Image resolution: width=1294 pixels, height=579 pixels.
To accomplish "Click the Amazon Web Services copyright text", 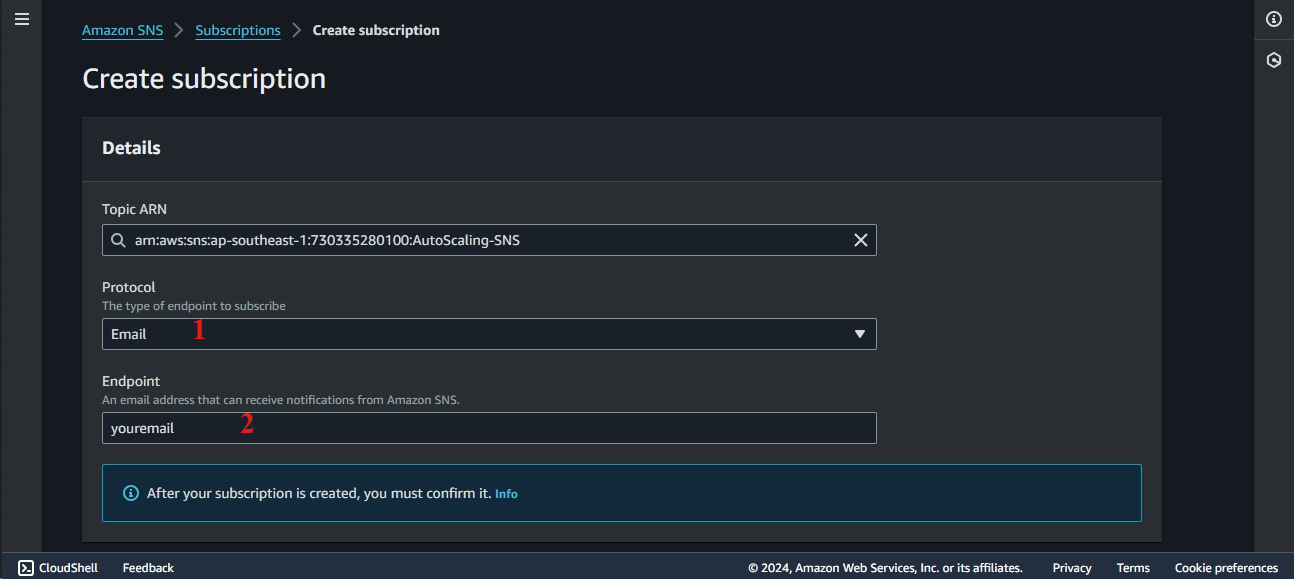I will tap(885, 568).
